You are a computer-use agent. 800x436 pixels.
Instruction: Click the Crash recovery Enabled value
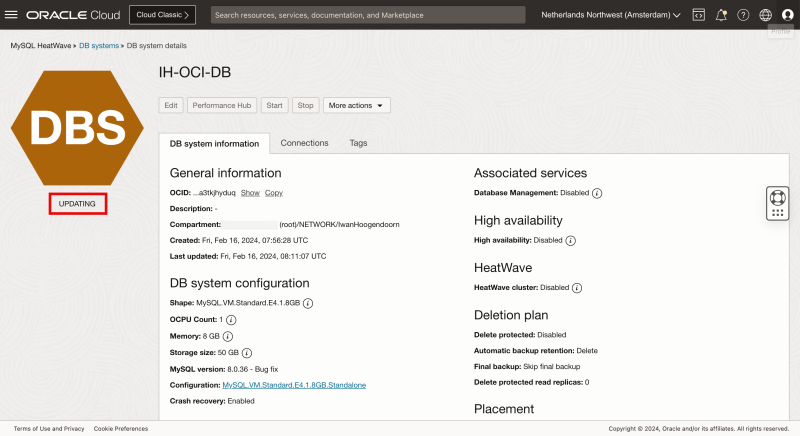point(241,401)
